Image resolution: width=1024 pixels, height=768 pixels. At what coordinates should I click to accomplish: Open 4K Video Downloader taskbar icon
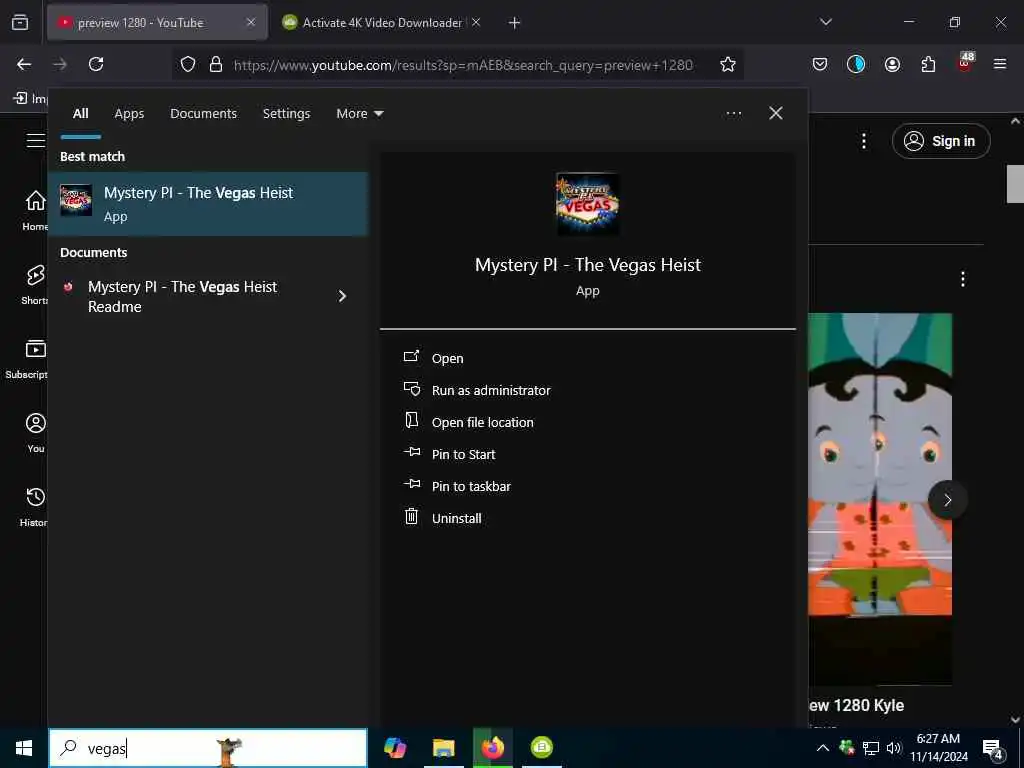coord(541,747)
